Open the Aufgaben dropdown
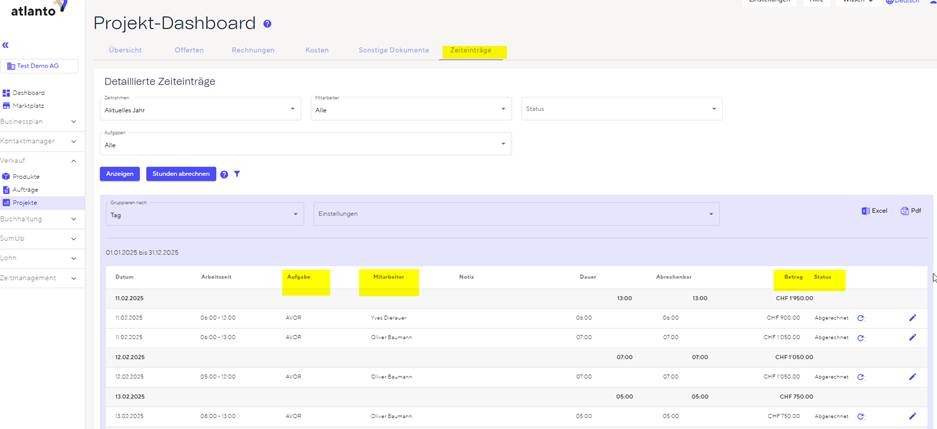 coord(305,144)
